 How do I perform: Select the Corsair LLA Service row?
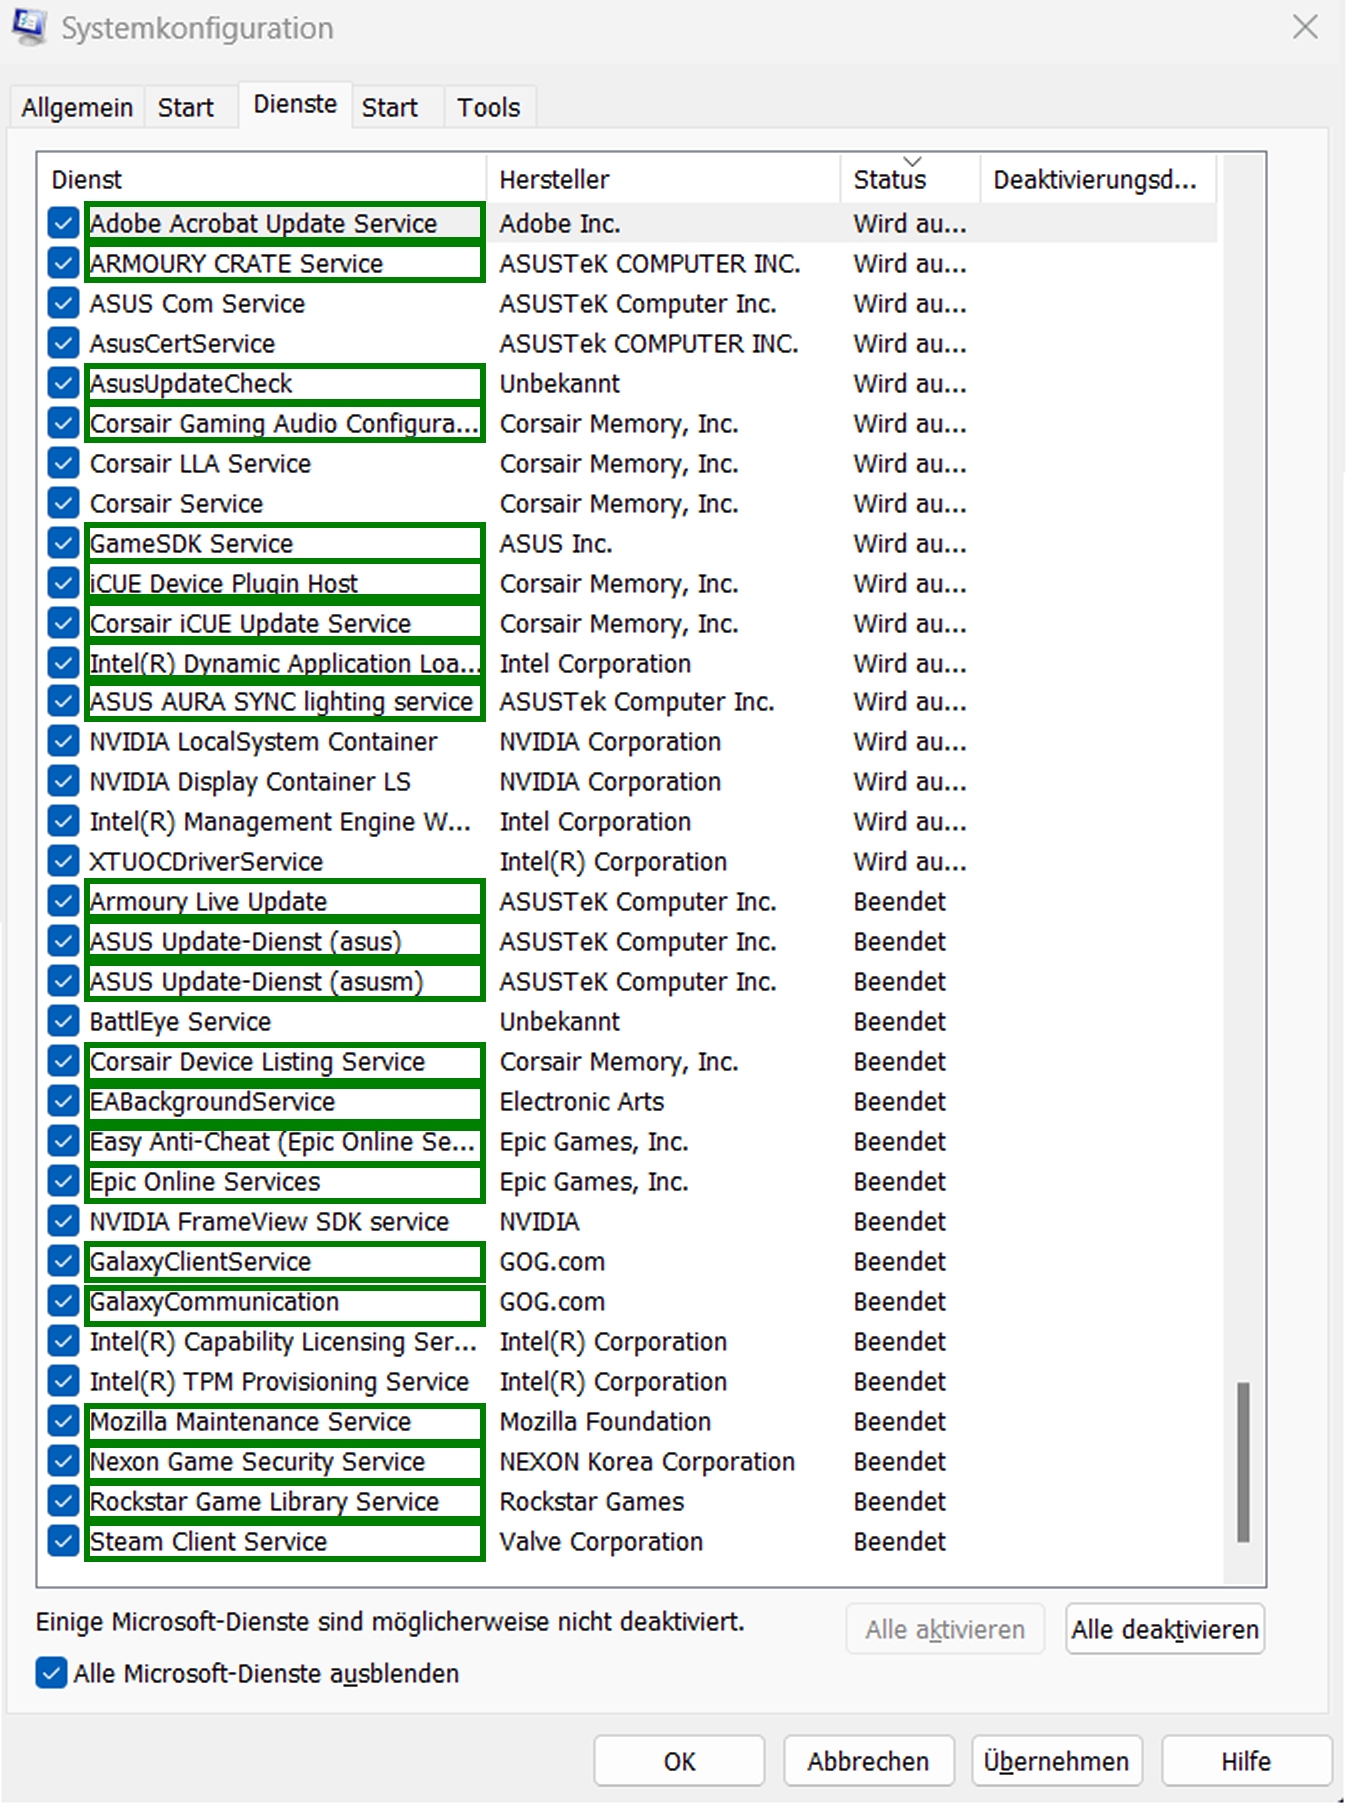[628, 463]
